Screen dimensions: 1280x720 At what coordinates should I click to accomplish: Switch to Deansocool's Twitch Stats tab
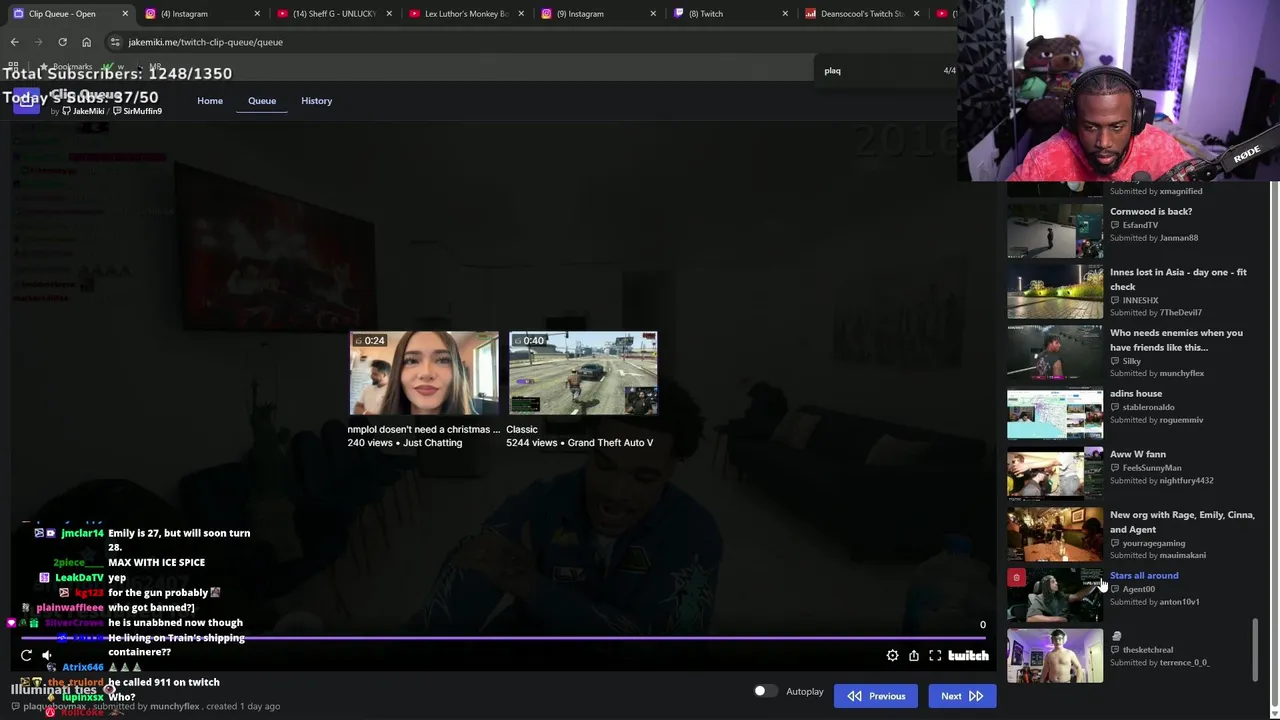point(862,14)
